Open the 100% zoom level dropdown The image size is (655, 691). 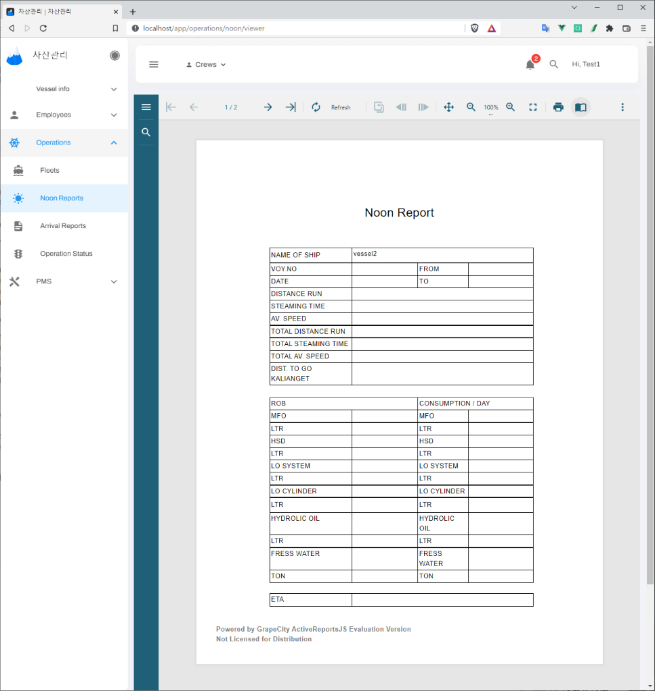coord(491,108)
